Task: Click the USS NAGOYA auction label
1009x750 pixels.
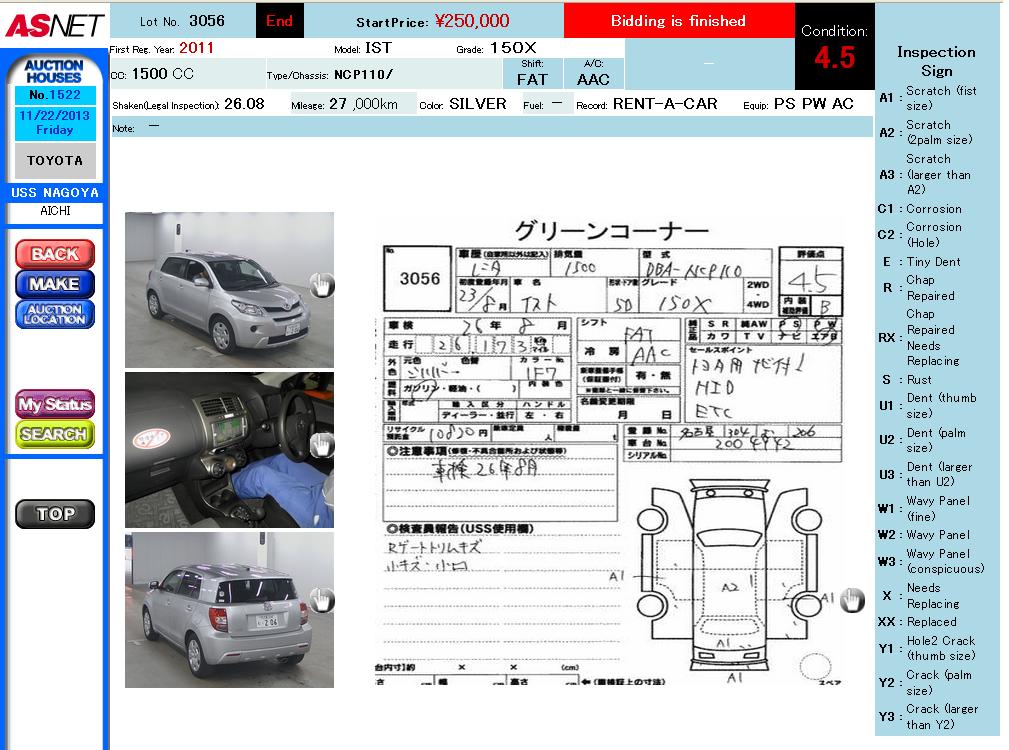Action: click(54, 192)
